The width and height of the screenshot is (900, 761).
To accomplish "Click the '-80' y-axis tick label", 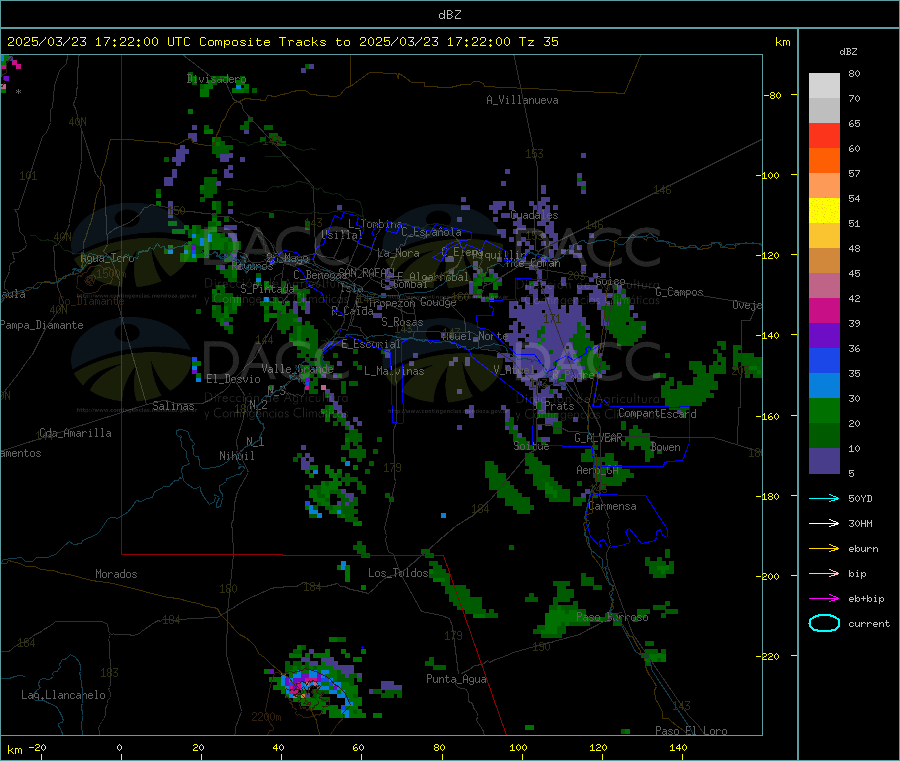I will coord(773,95).
